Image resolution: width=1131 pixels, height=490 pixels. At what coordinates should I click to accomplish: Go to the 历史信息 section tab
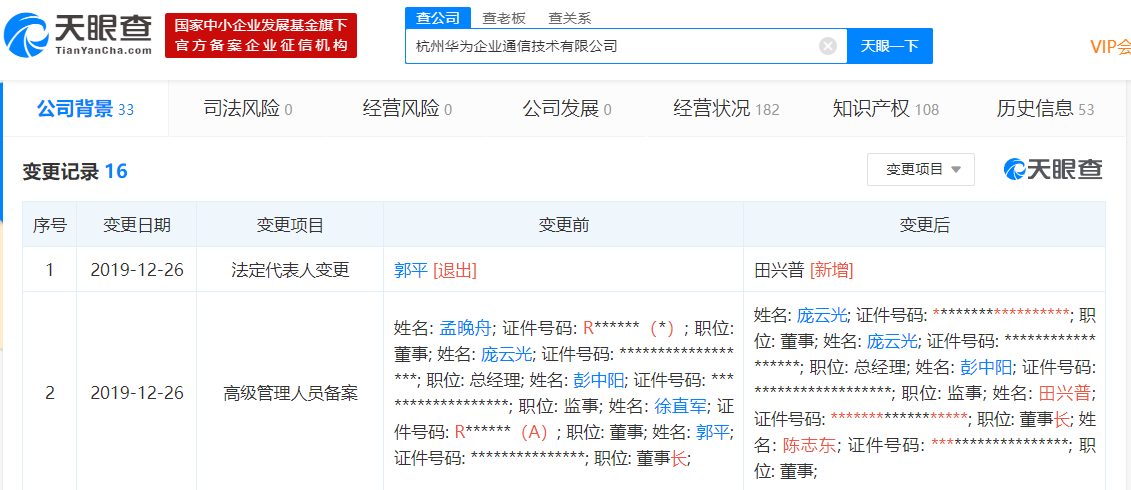coord(1045,109)
